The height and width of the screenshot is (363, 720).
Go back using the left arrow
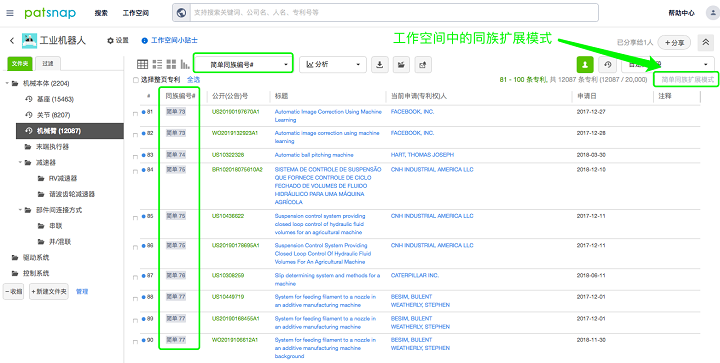point(12,41)
